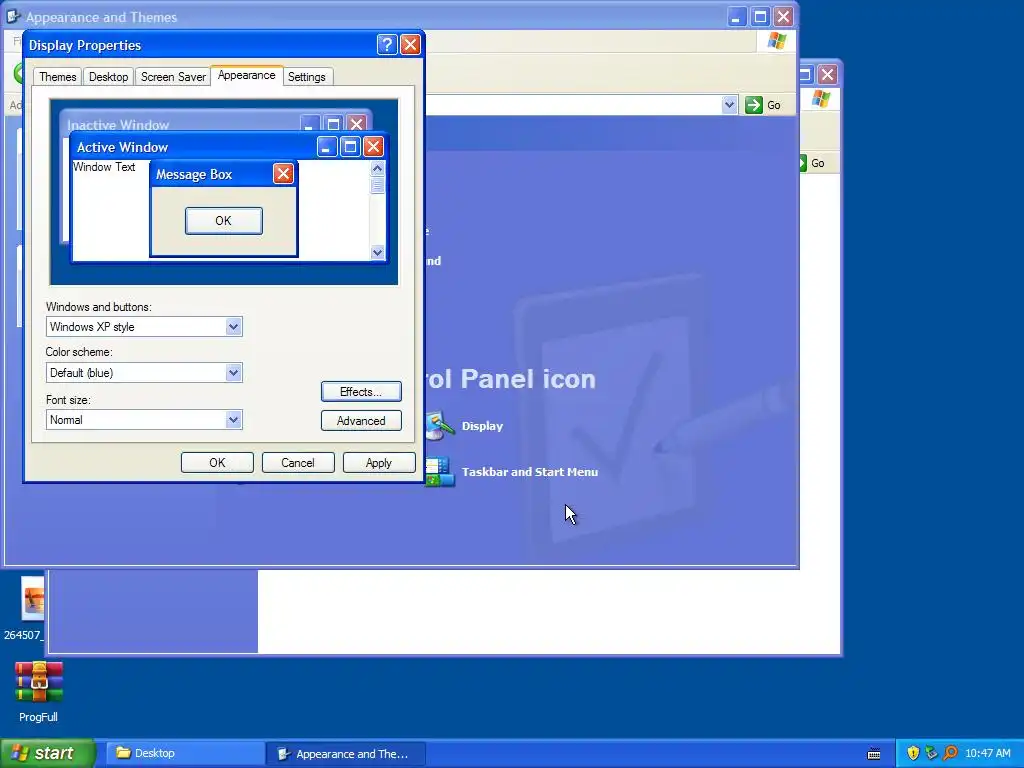
Task: Click the Go button in the back window
Action: pos(812,163)
